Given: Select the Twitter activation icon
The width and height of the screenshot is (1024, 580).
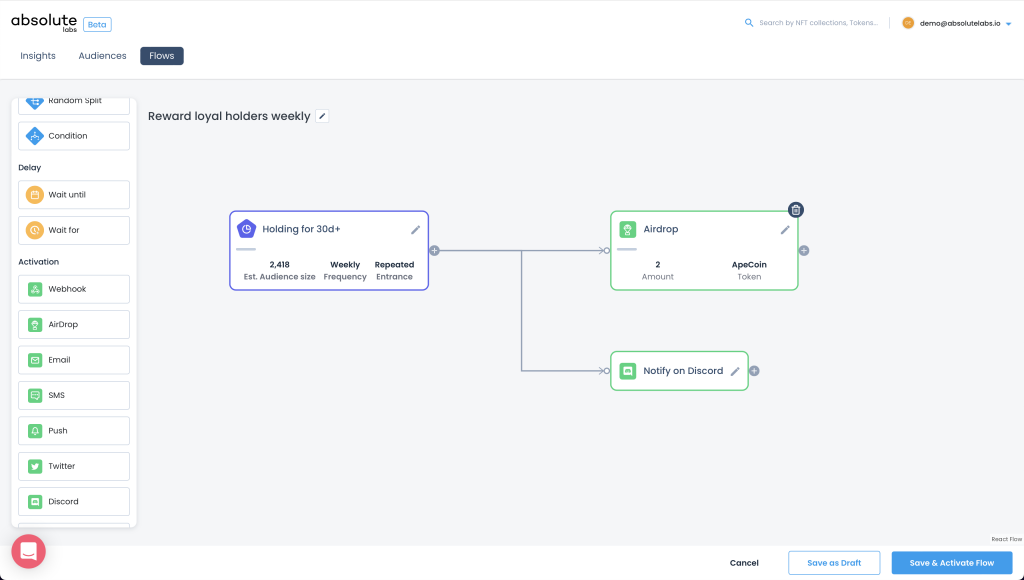Looking at the screenshot, I should click(35, 466).
